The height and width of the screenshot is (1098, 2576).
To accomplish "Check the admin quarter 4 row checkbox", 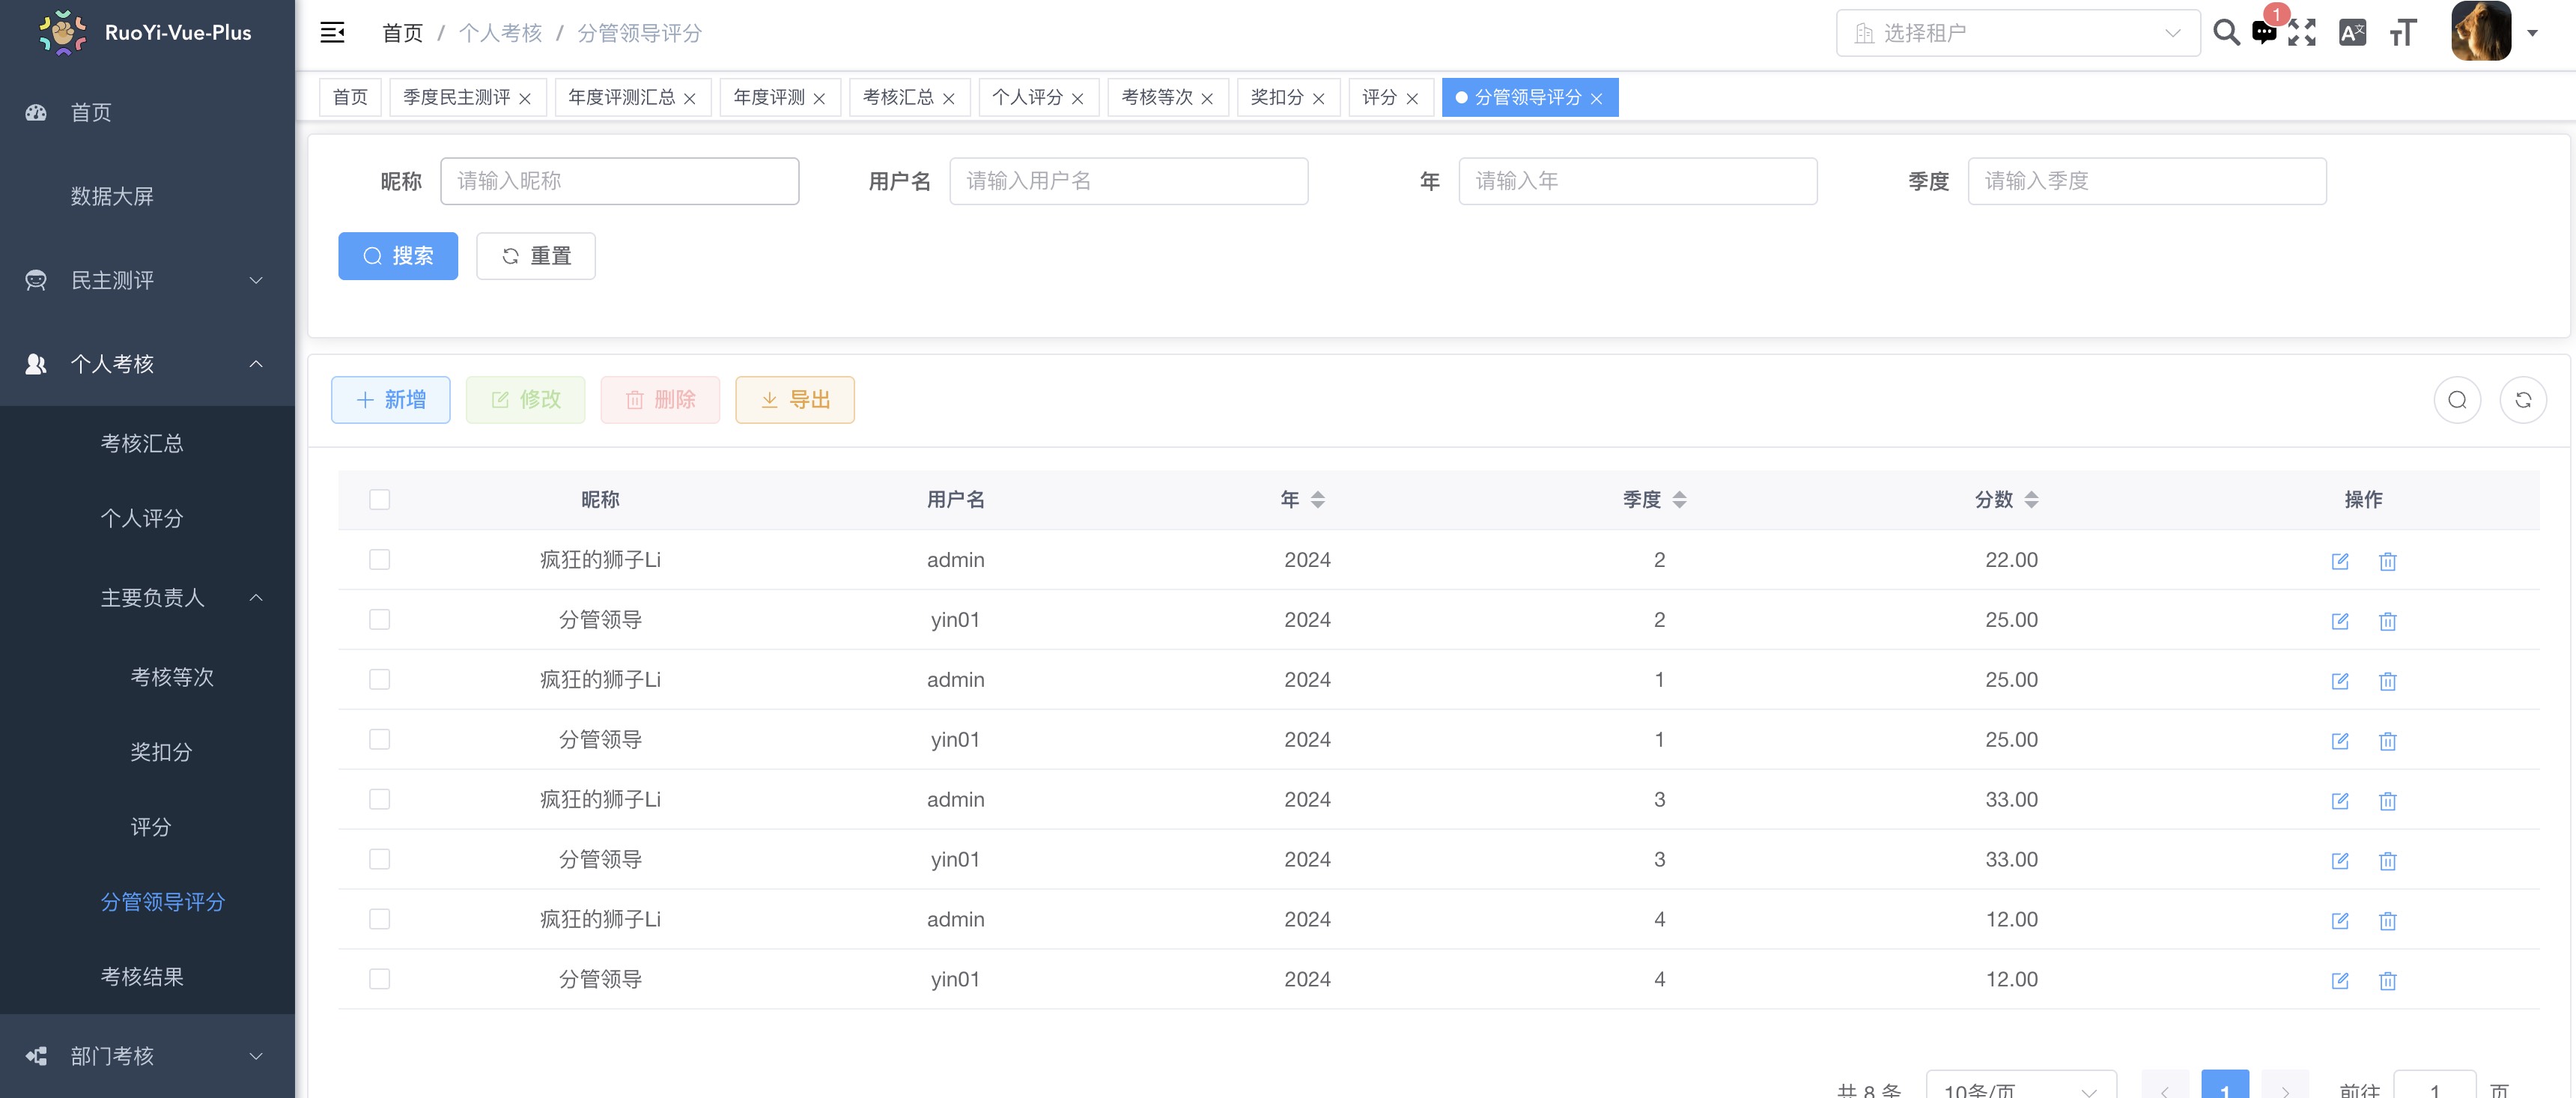I will click(x=379, y=919).
